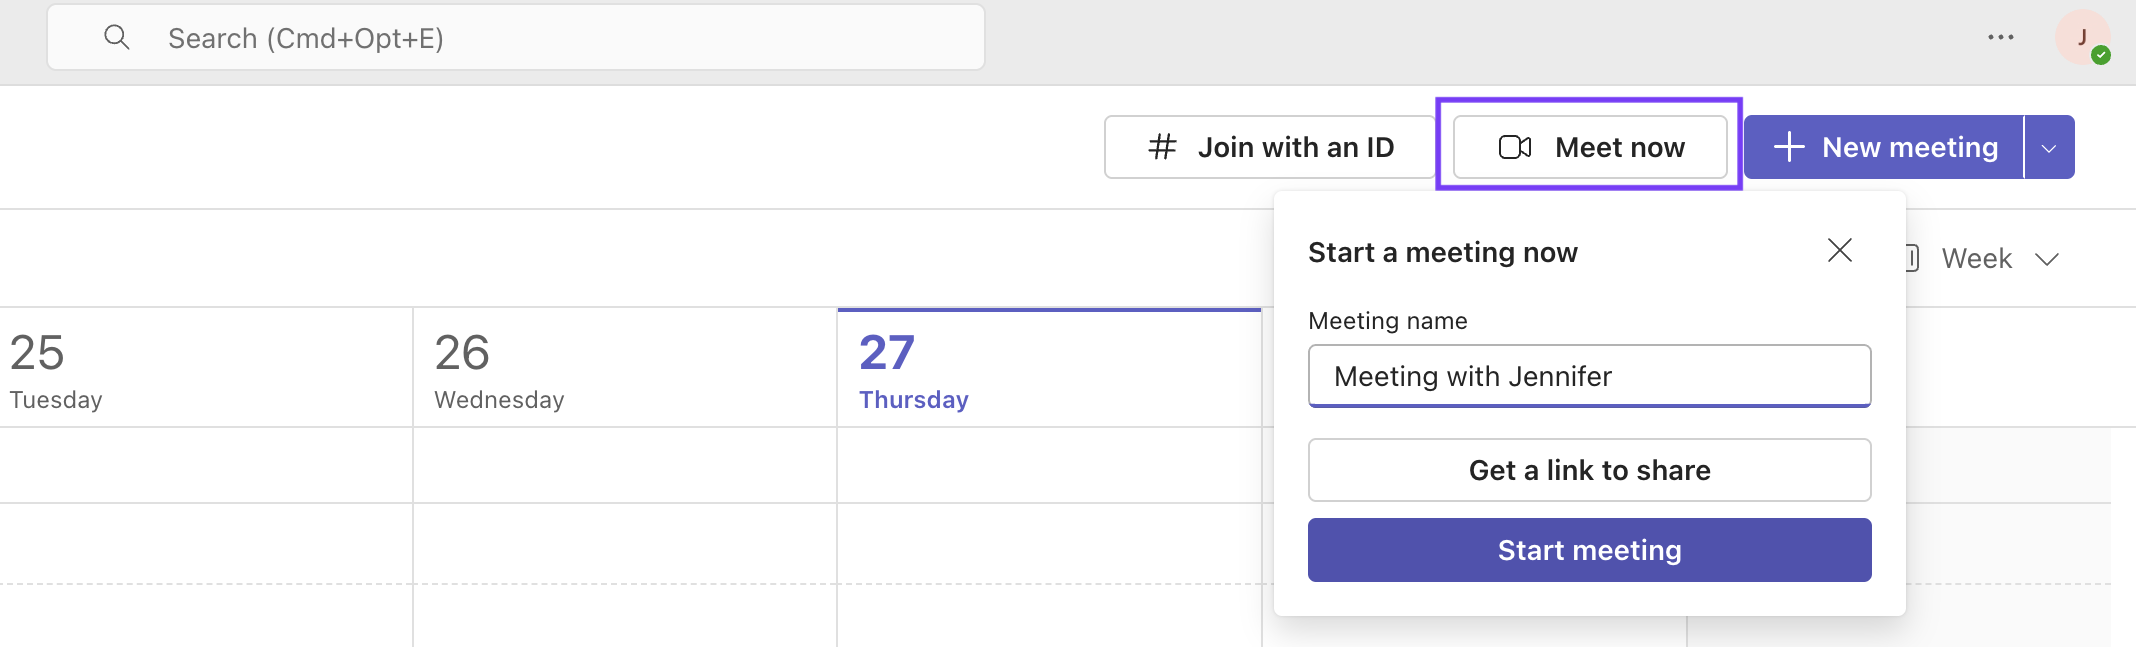Click the hashtag icon on Join with an ID

click(1161, 146)
